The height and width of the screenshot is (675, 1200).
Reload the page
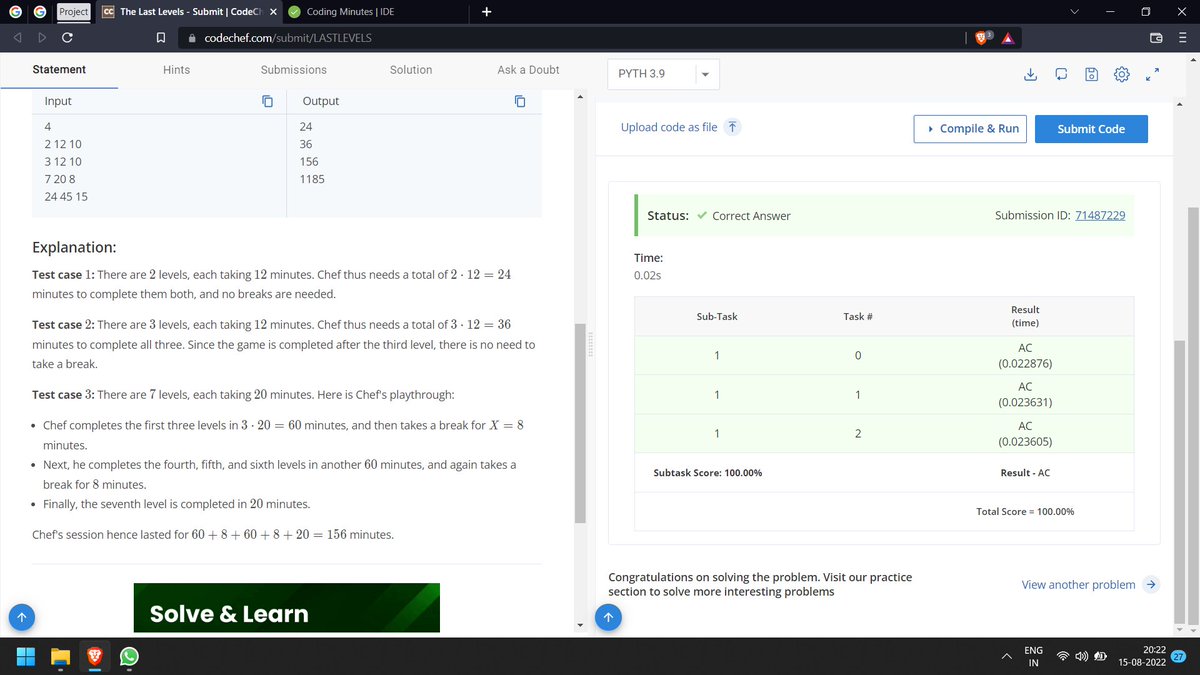[x=66, y=38]
